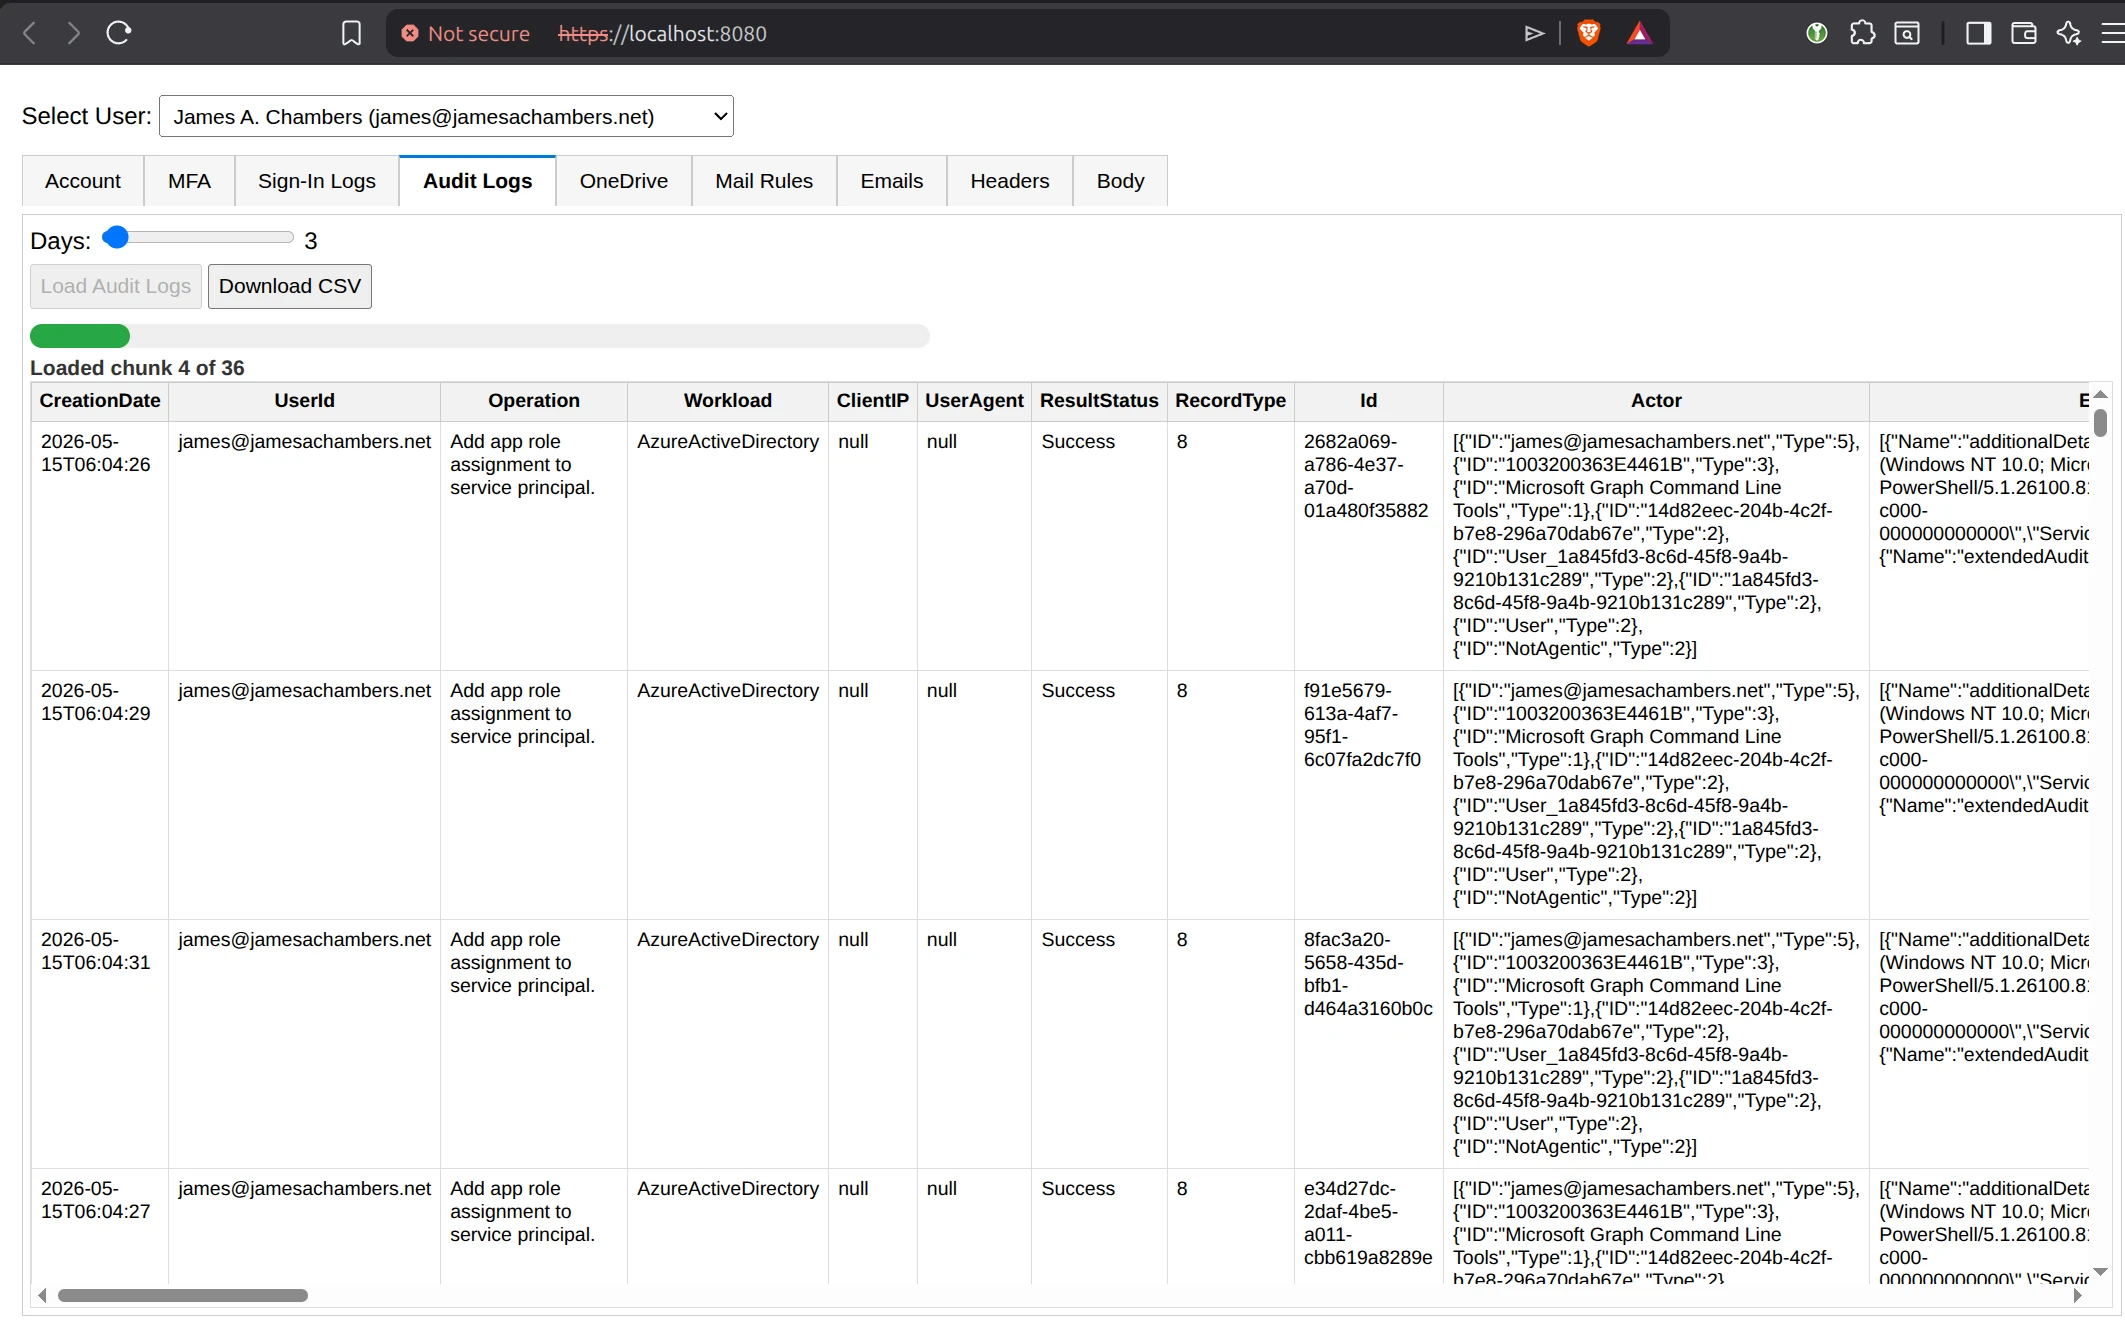Click the green chunk loading progress bar
The width and height of the screenshot is (2125, 1329).
point(80,336)
